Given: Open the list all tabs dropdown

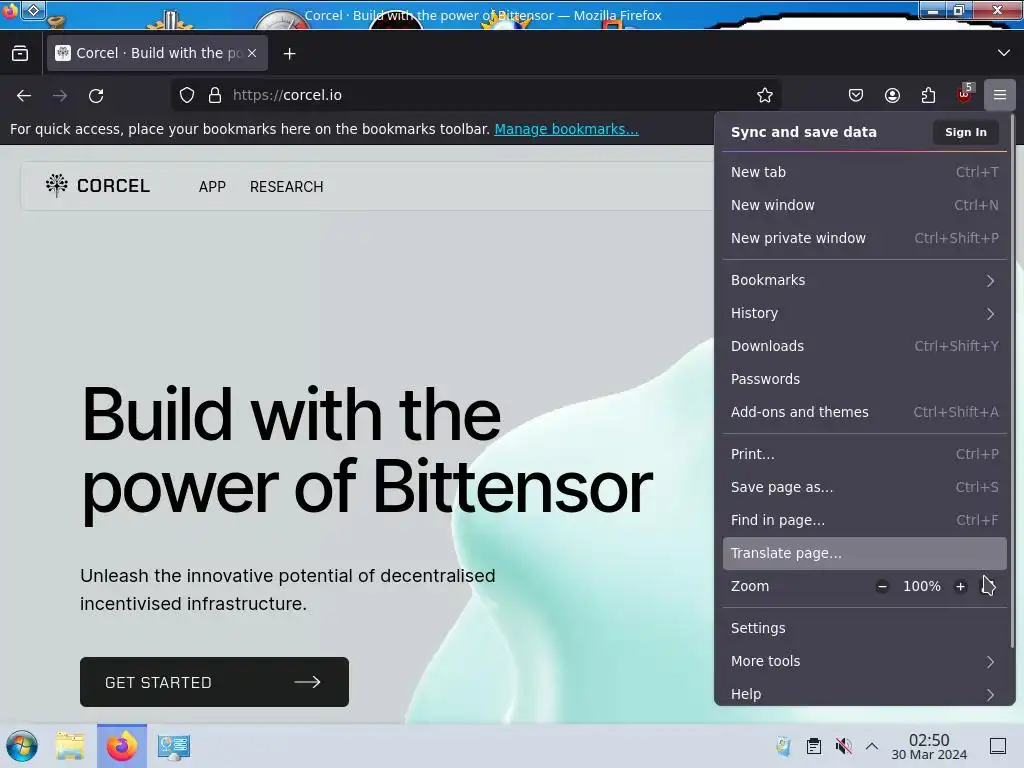Looking at the screenshot, I should [x=1003, y=53].
